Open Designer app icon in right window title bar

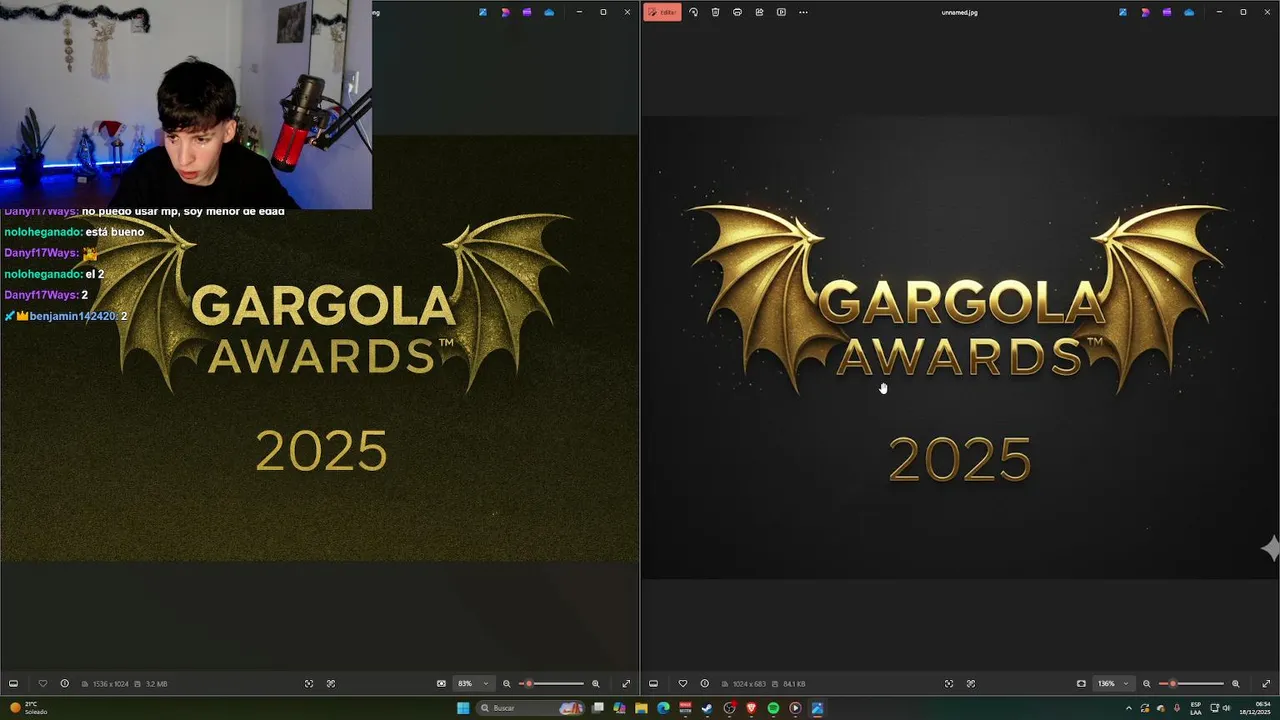(x=1145, y=12)
